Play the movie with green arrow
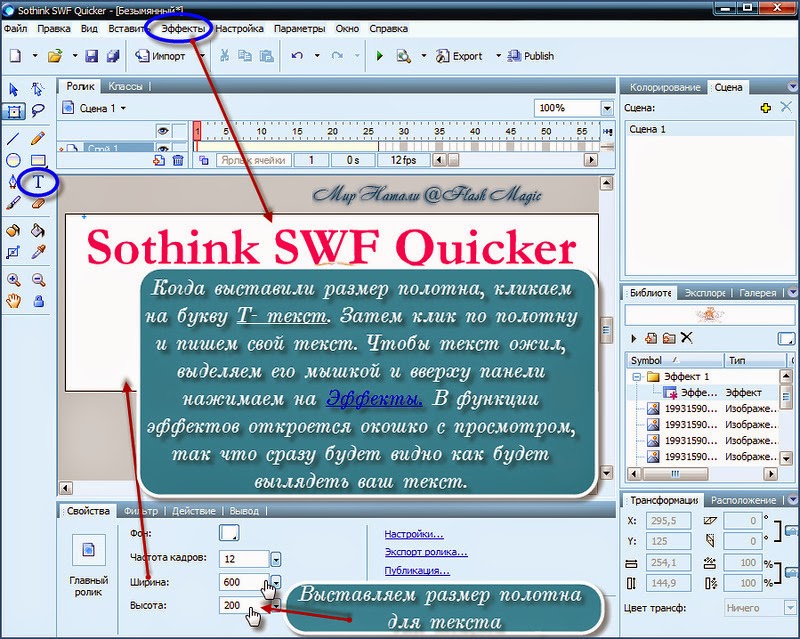 pos(380,56)
